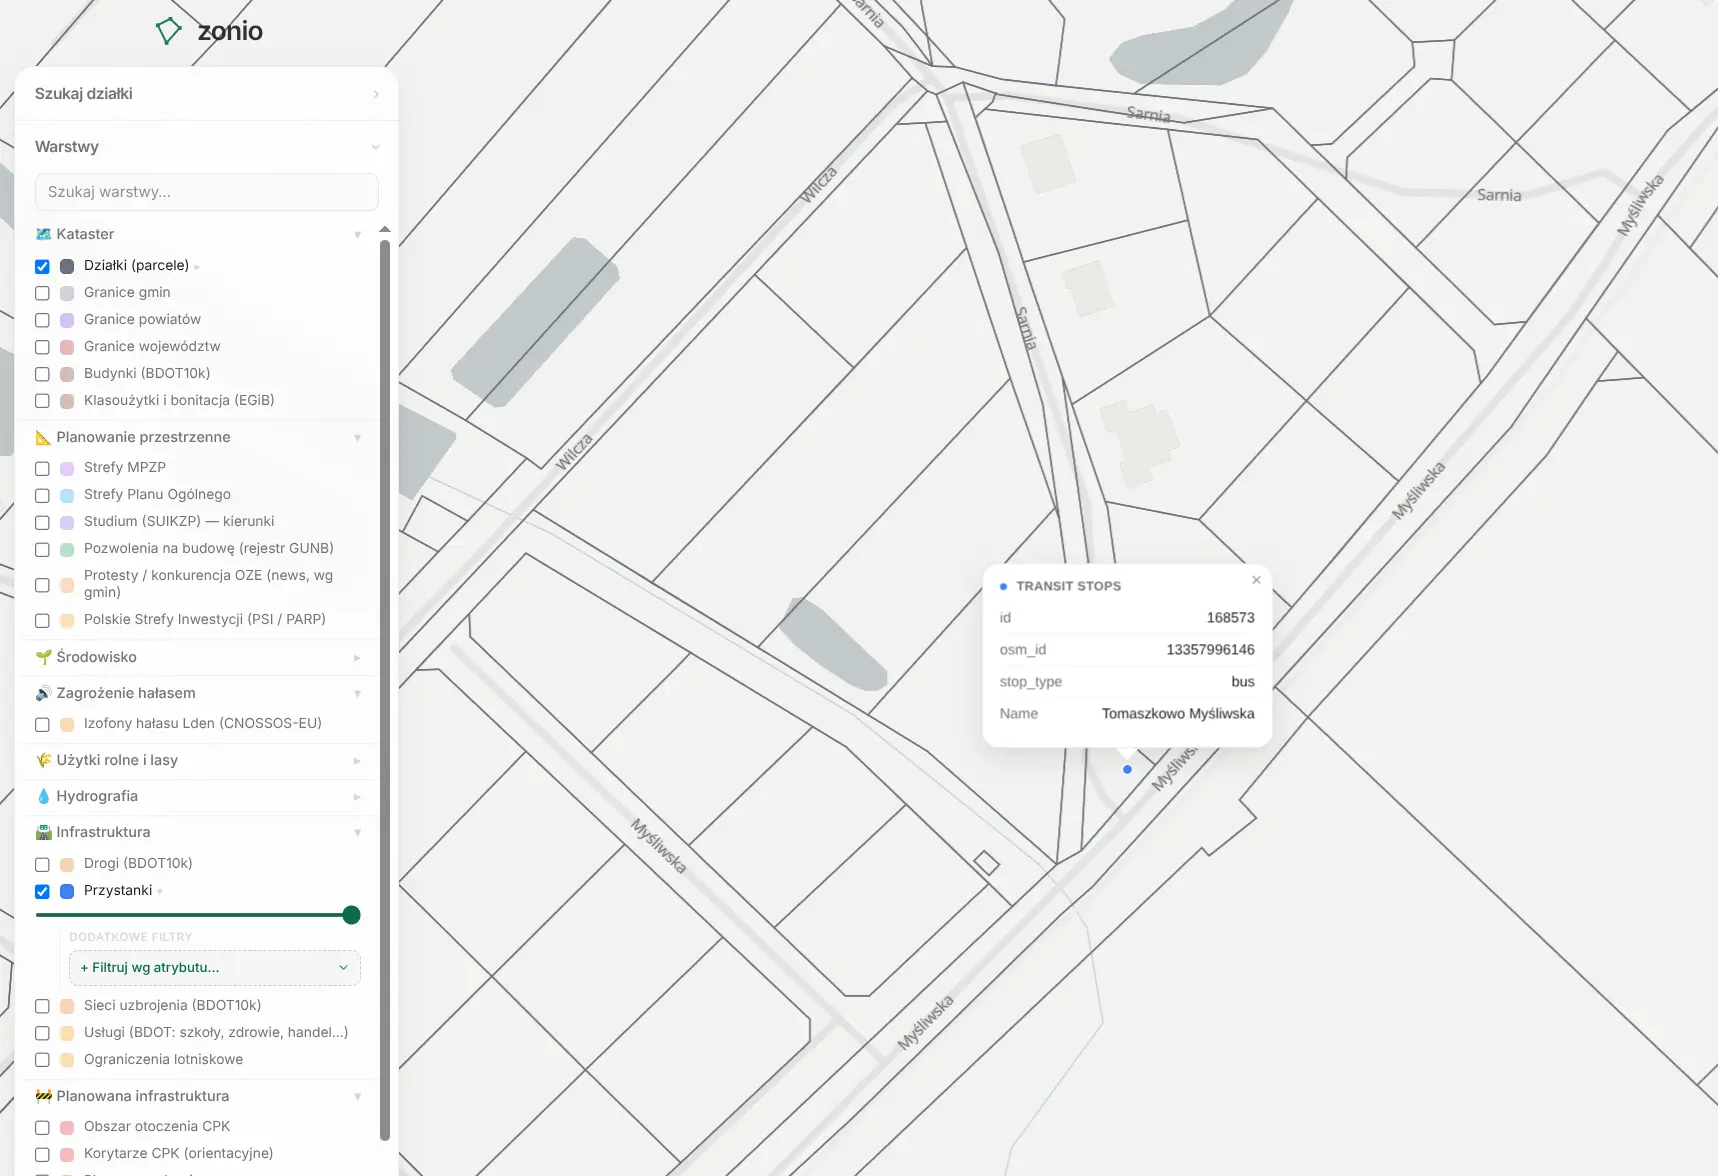Open the Szukaj działki section
The height and width of the screenshot is (1176, 1718).
[x=206, y=94]
